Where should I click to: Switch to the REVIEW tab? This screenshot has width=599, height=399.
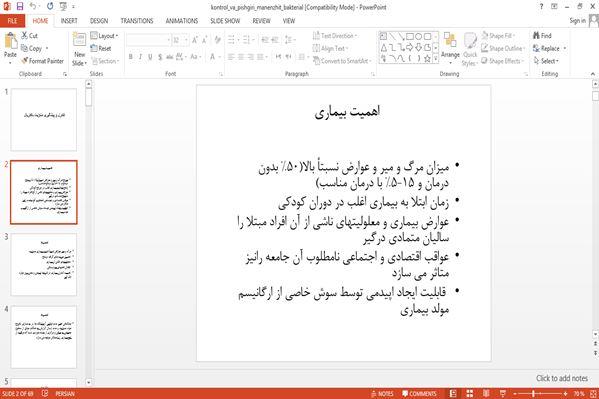(262, 21)
